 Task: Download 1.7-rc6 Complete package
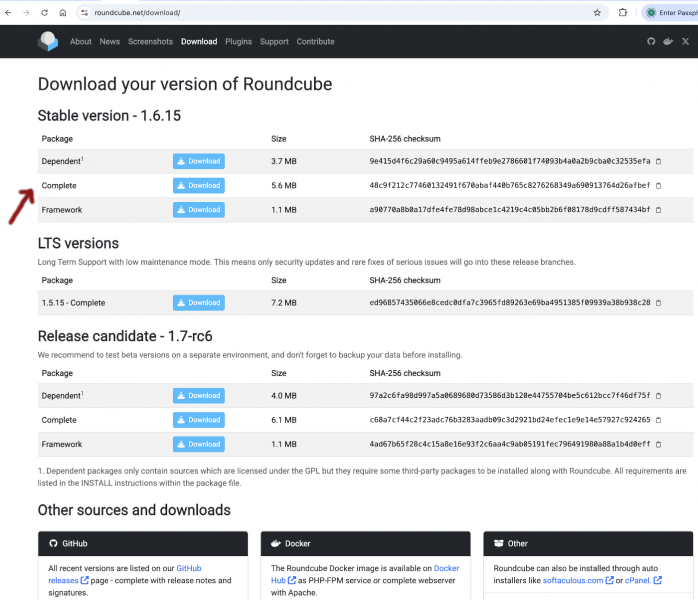pyautogui.click(x=199, y=420)
